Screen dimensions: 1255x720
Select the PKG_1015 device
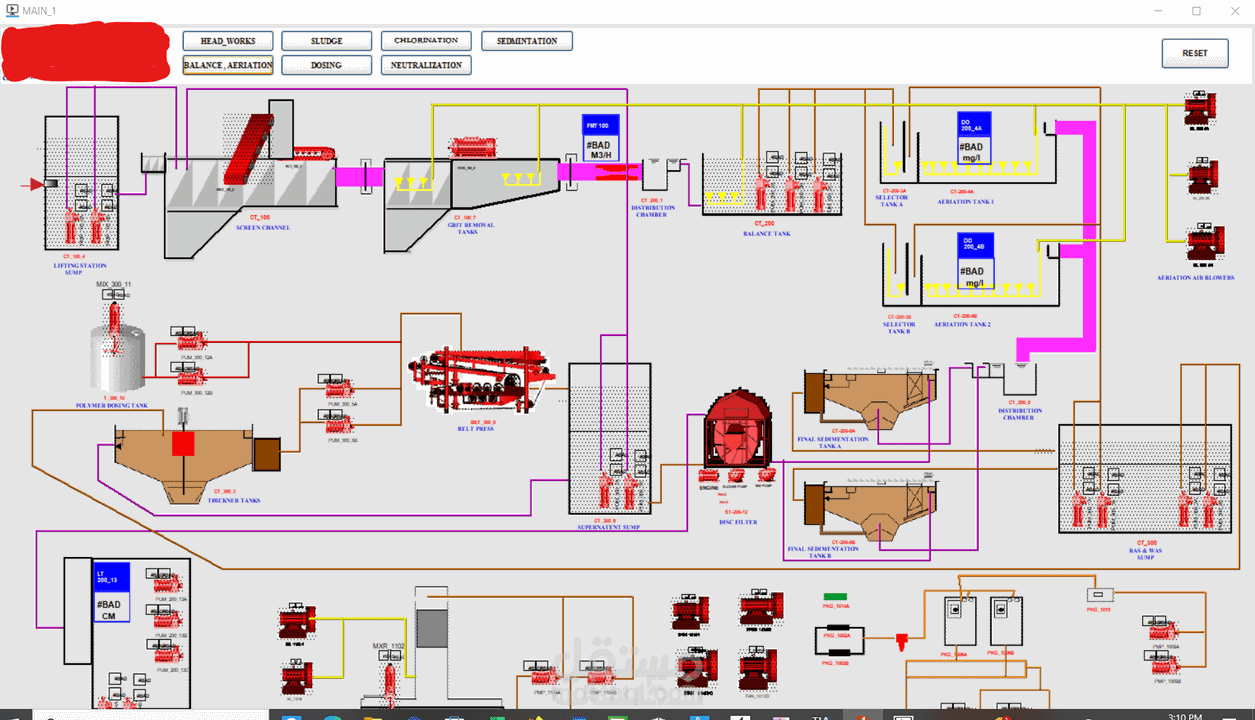[1100, 593]
